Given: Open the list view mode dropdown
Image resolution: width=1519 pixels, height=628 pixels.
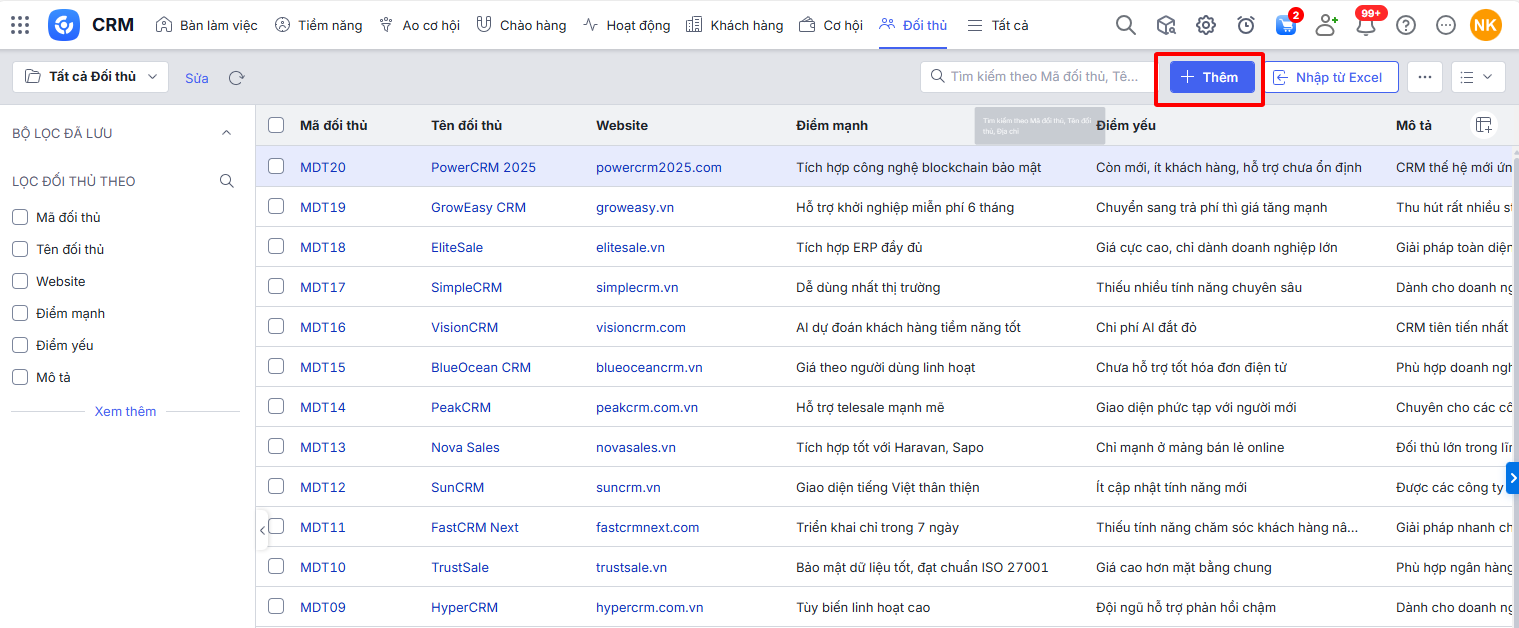Looking at the screenshot, I should point(1477,77).
